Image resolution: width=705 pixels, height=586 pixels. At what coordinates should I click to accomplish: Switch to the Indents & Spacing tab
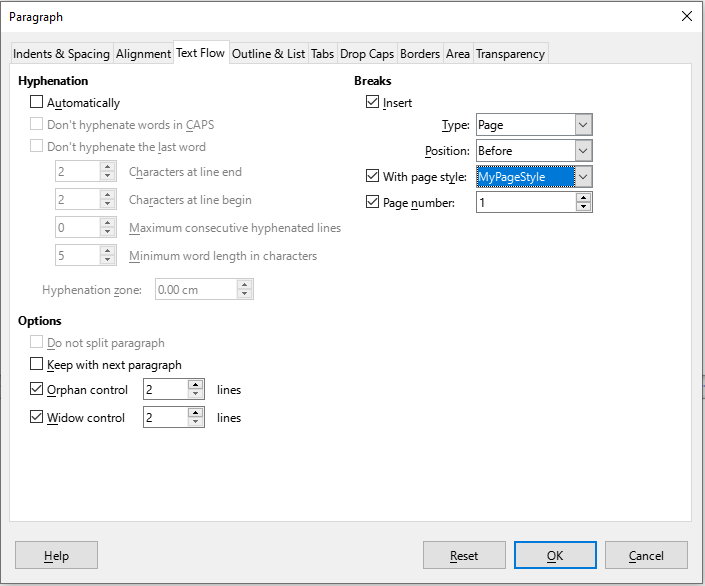61,54
